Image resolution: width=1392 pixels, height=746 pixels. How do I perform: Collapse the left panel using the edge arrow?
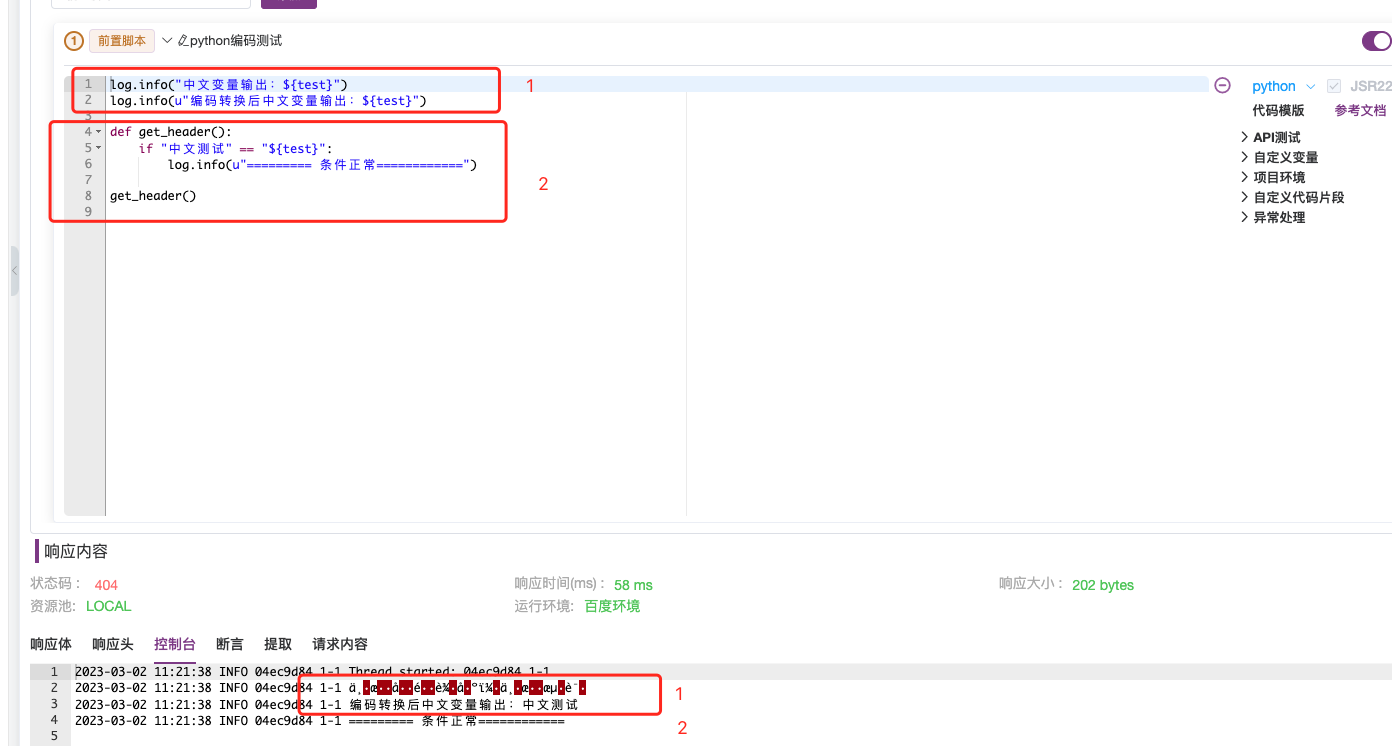pos(14,270)
